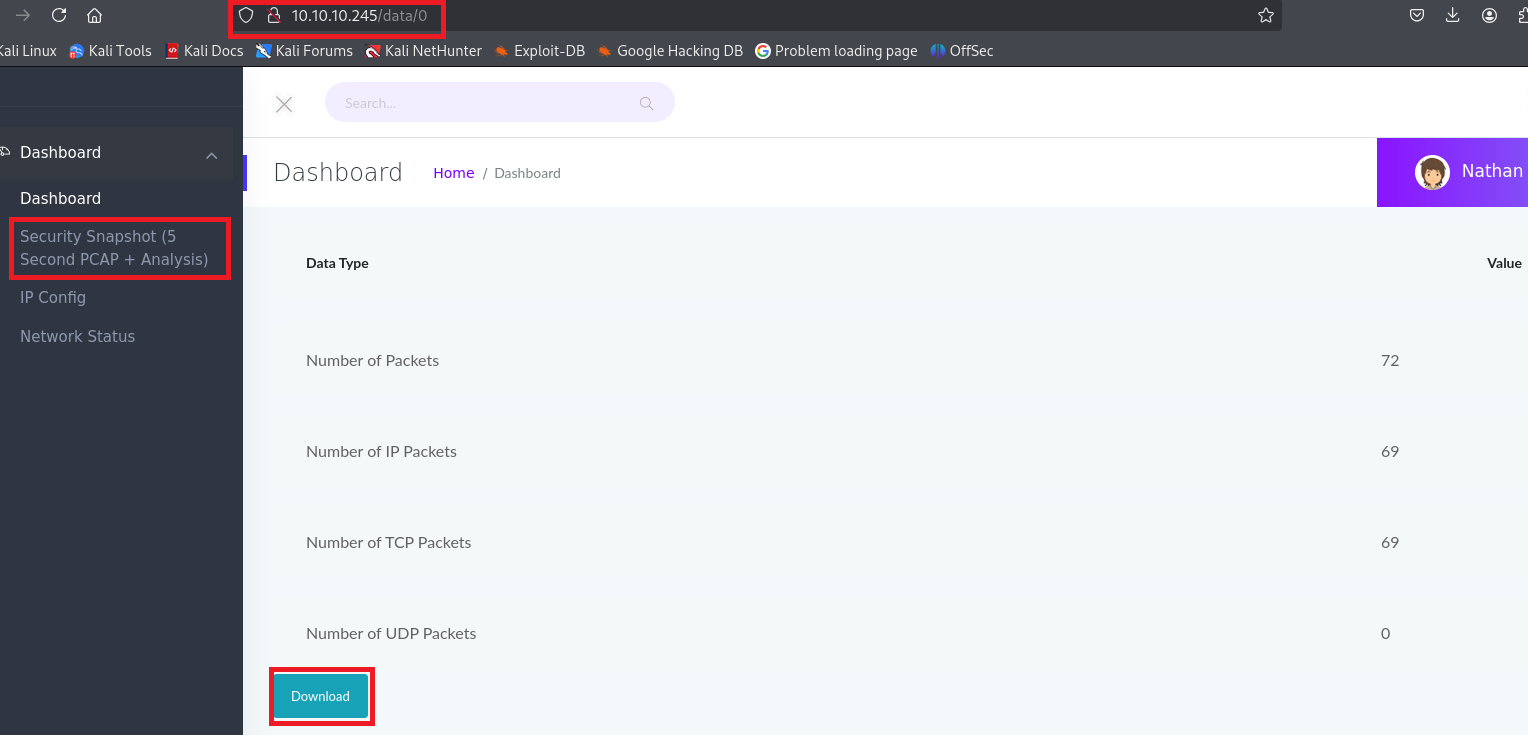
Task: Select Network Status in the sidebar
Action: 77,336
